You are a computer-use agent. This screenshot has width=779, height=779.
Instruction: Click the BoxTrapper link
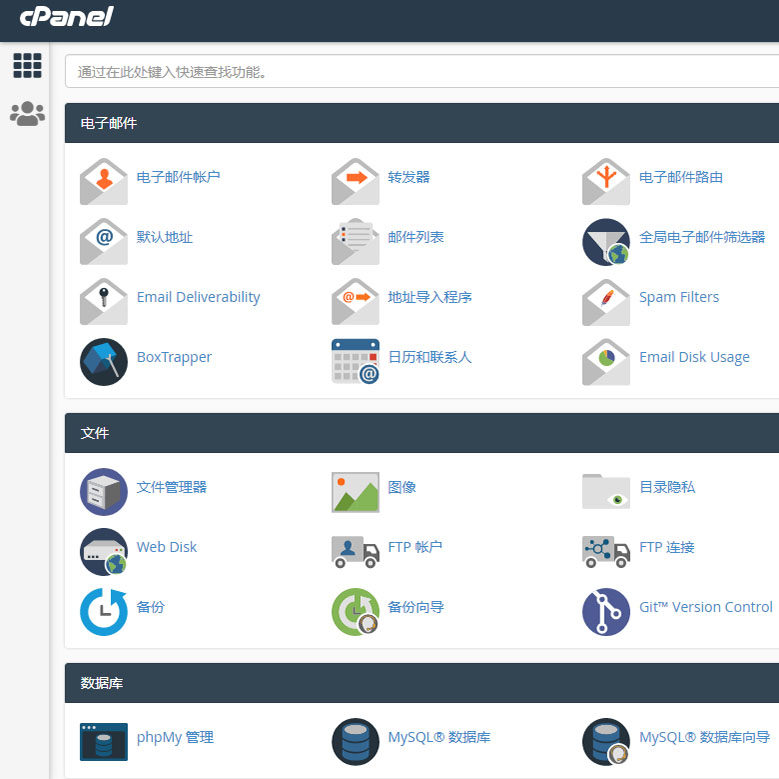174,357
